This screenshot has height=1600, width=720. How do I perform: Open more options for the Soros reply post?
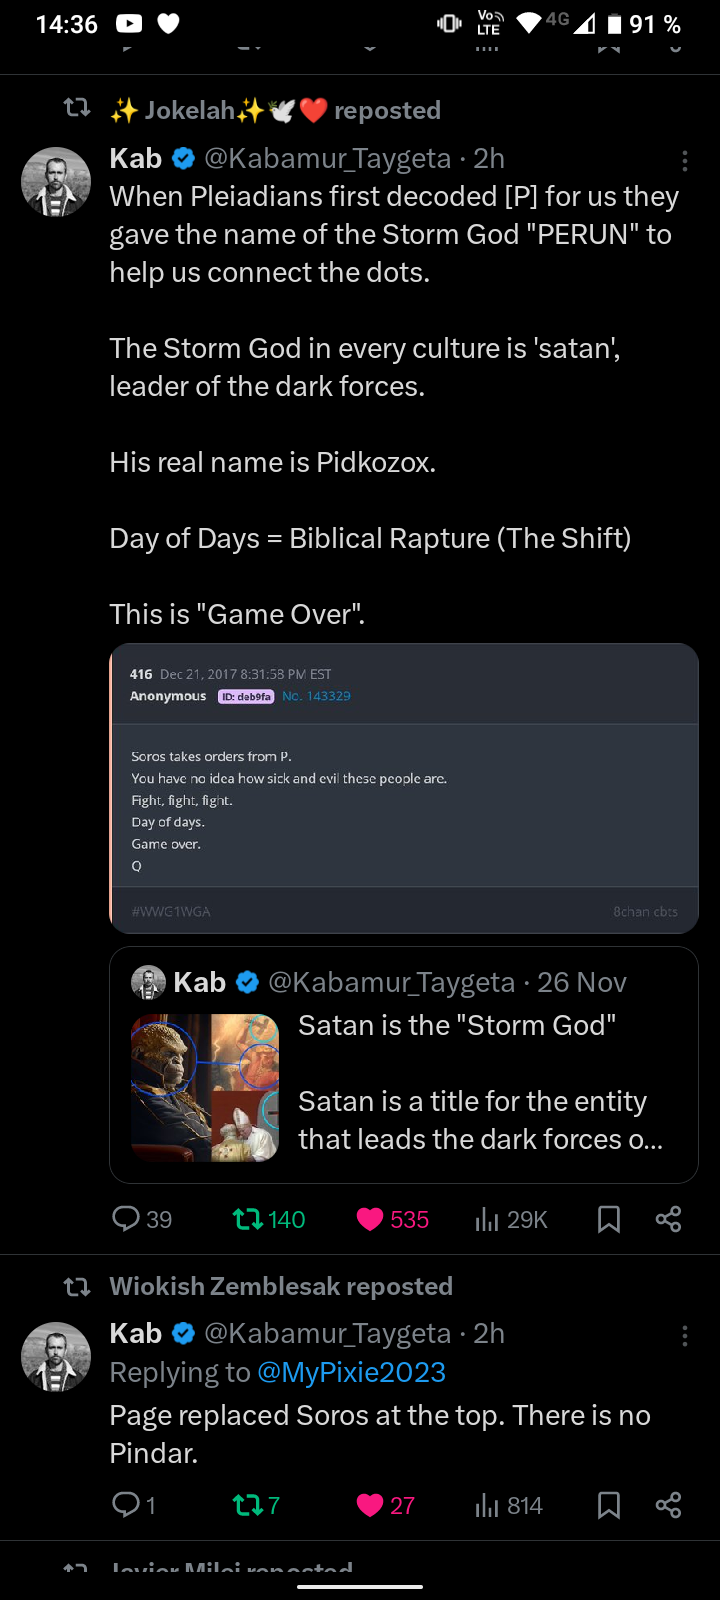tap(684, 1335)
